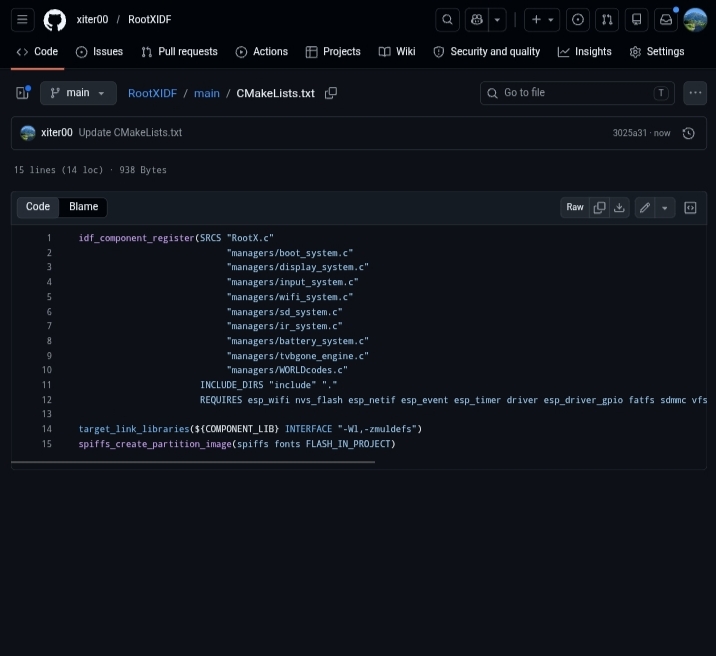Select the Code tab
The width and height of the screenshot is (716, 656).
pyautogui.click(x=37, y=52)
